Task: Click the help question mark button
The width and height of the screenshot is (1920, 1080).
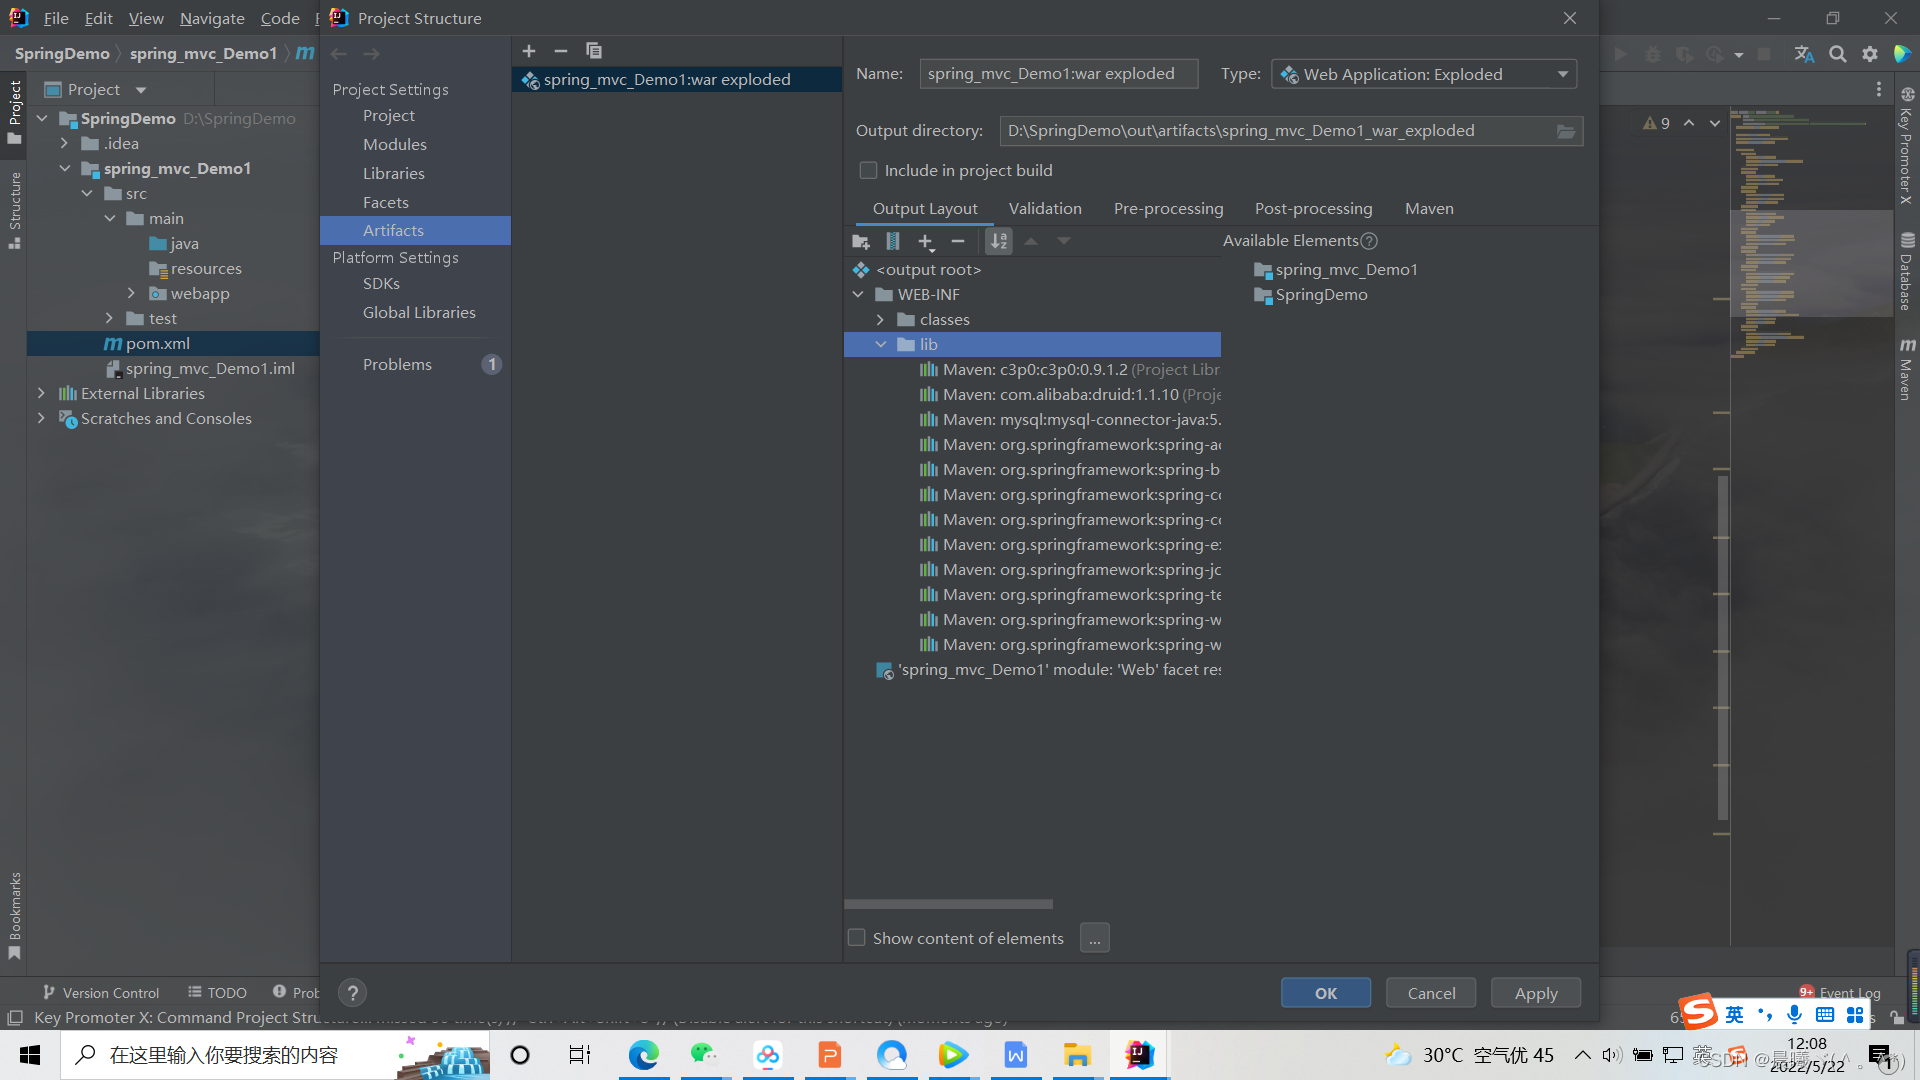Action: click(352, 993)
